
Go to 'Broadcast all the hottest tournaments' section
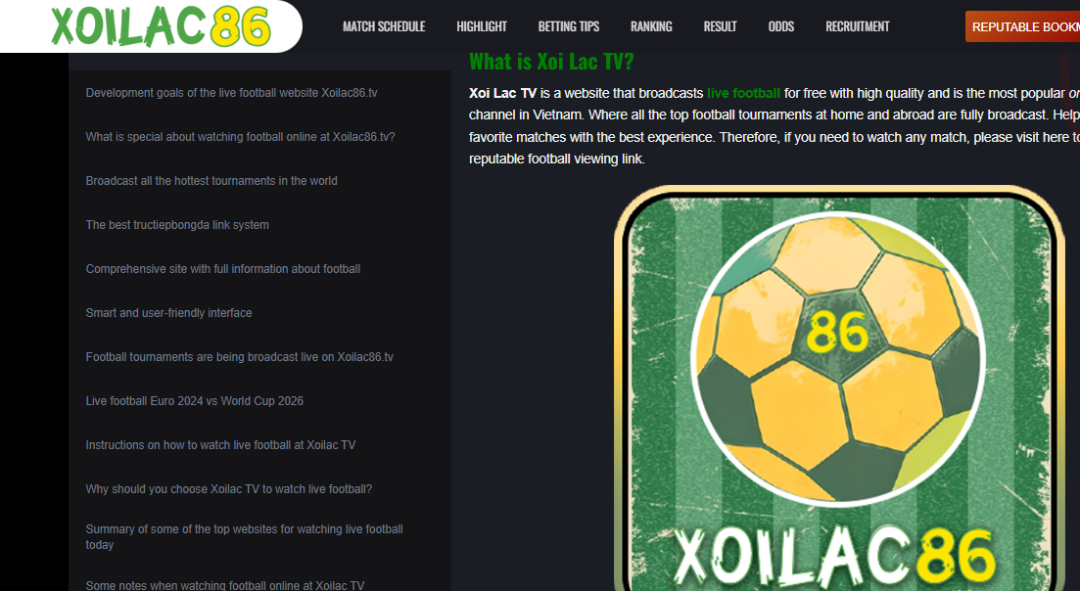click(211, 180)
